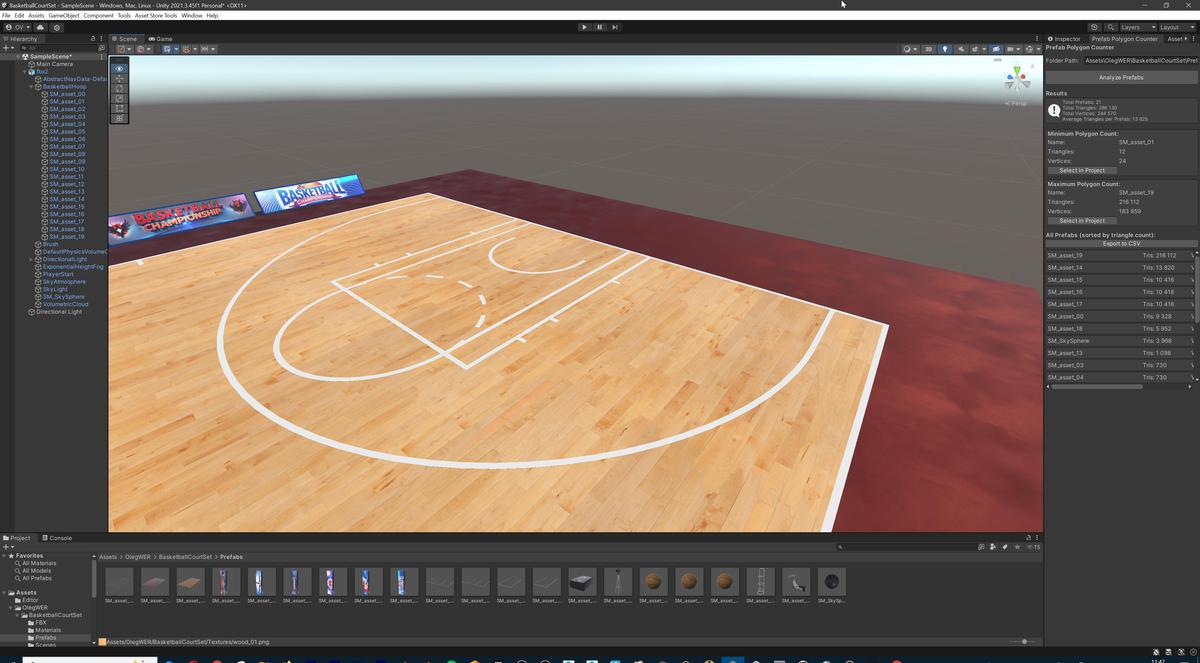
Task: Select the SM_SkySphere prefab thumbnail
Action: click(832, 582)
